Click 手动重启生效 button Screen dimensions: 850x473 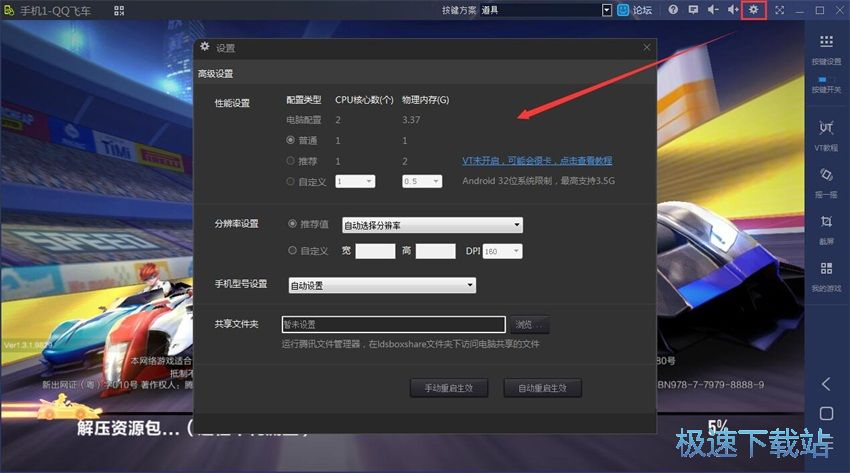[x=449, y=388]
